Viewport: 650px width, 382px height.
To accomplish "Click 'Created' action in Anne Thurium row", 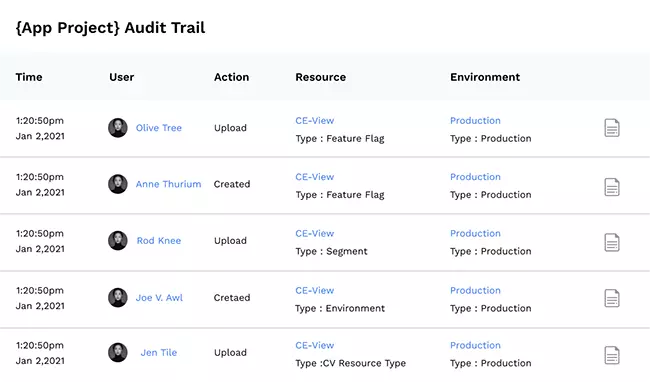I will point(232,184).
